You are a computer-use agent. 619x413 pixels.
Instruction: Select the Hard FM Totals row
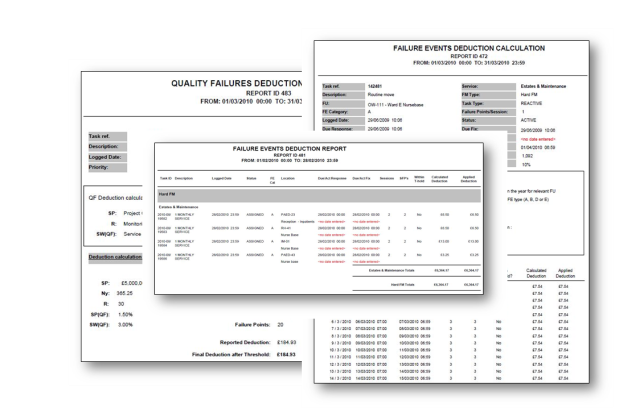(x=403, y=284)
